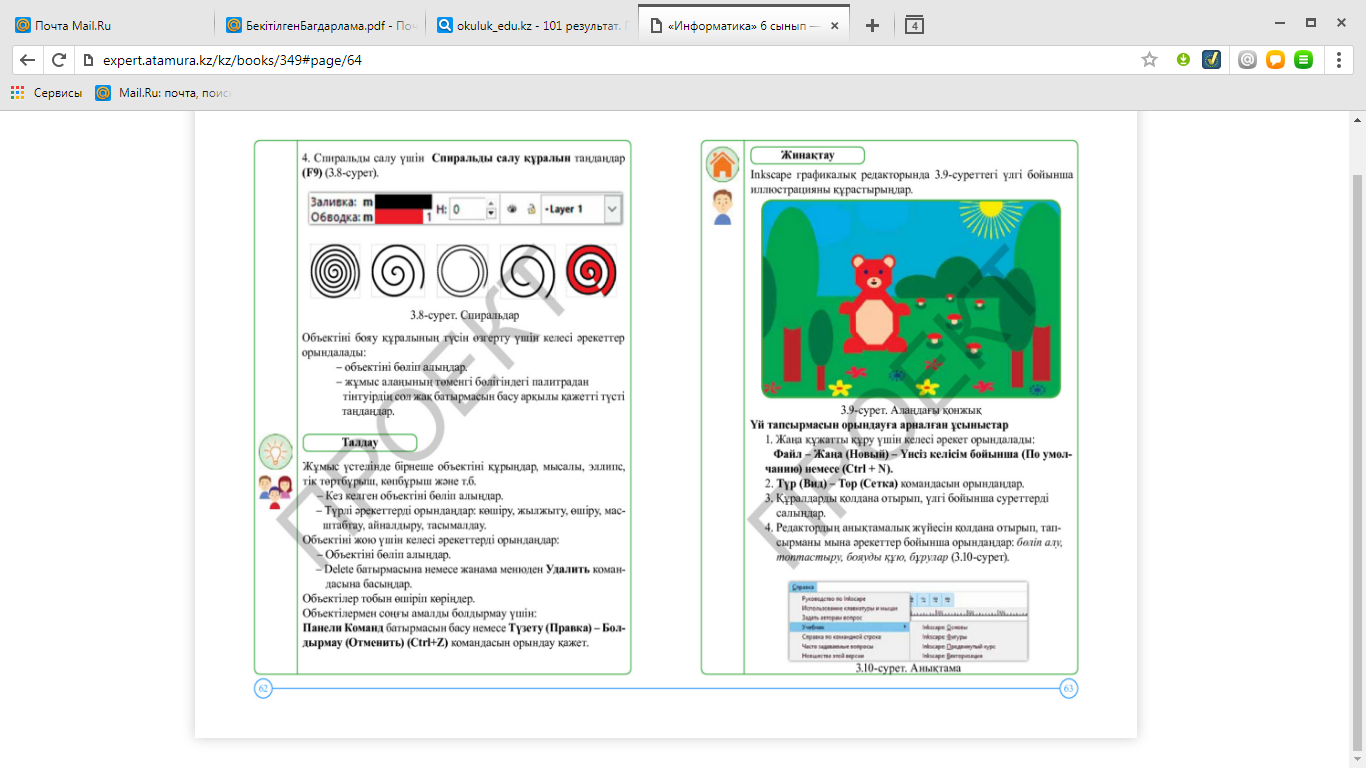This screenshot has width=1366, height=768.
Task: Click the page info icon before the URL
Action: (88, 60)
